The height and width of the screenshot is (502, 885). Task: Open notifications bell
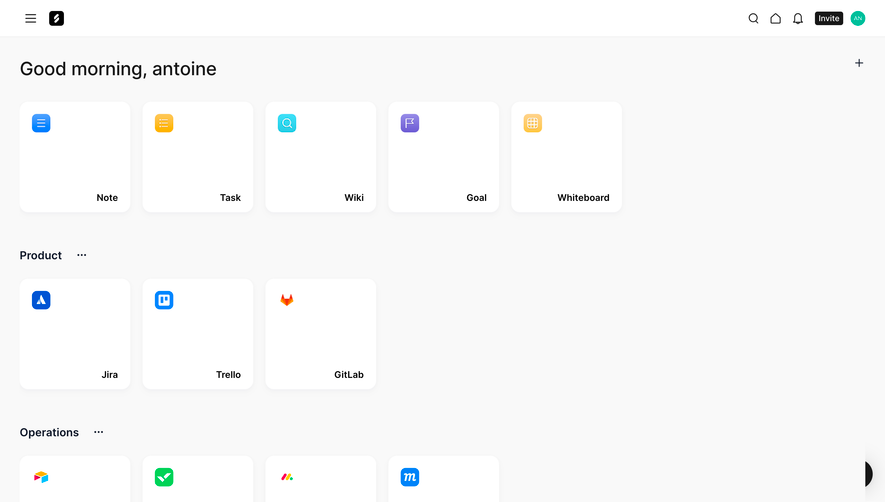point(798,19)
